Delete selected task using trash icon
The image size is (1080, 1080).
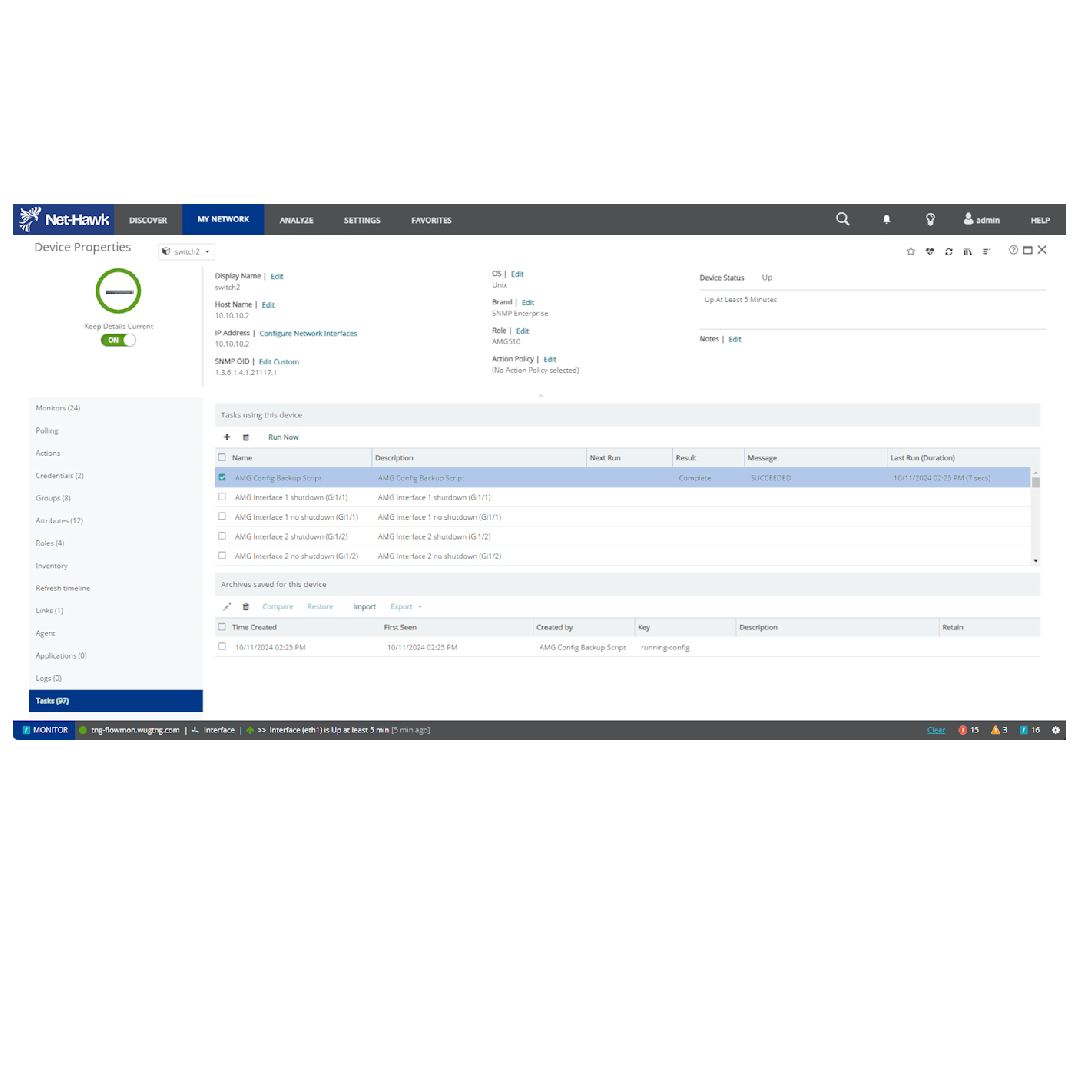pyautogui.click(x=246, y=437)
